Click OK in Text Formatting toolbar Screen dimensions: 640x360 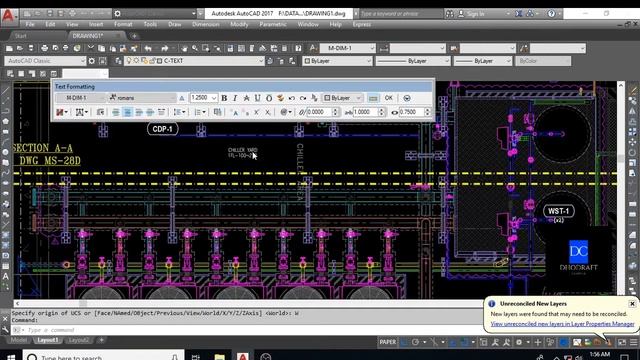[x=389, y=98]
